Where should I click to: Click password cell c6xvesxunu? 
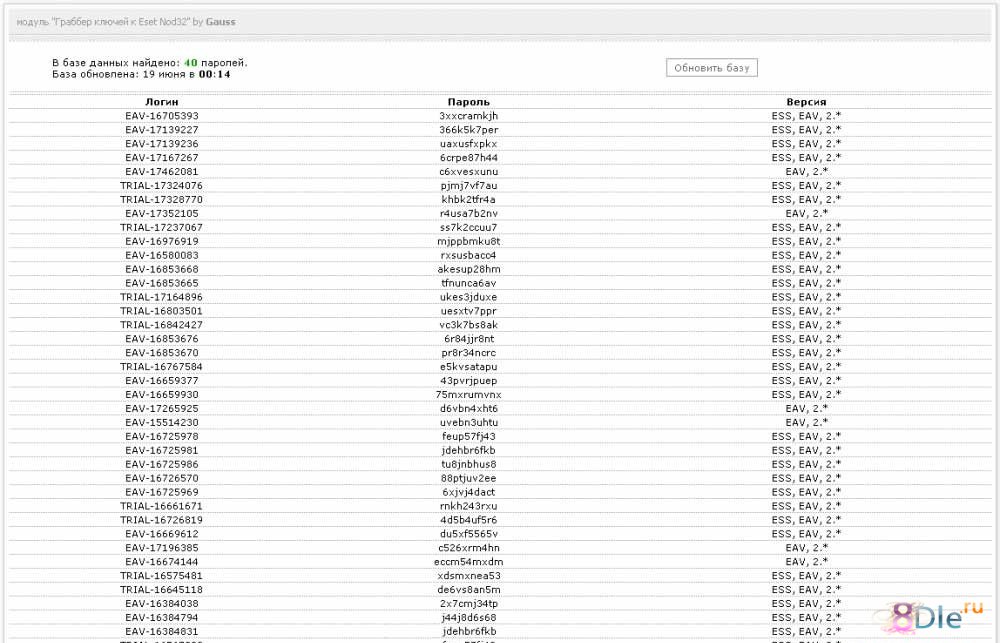pyautogui.click(x=469, y=172)
